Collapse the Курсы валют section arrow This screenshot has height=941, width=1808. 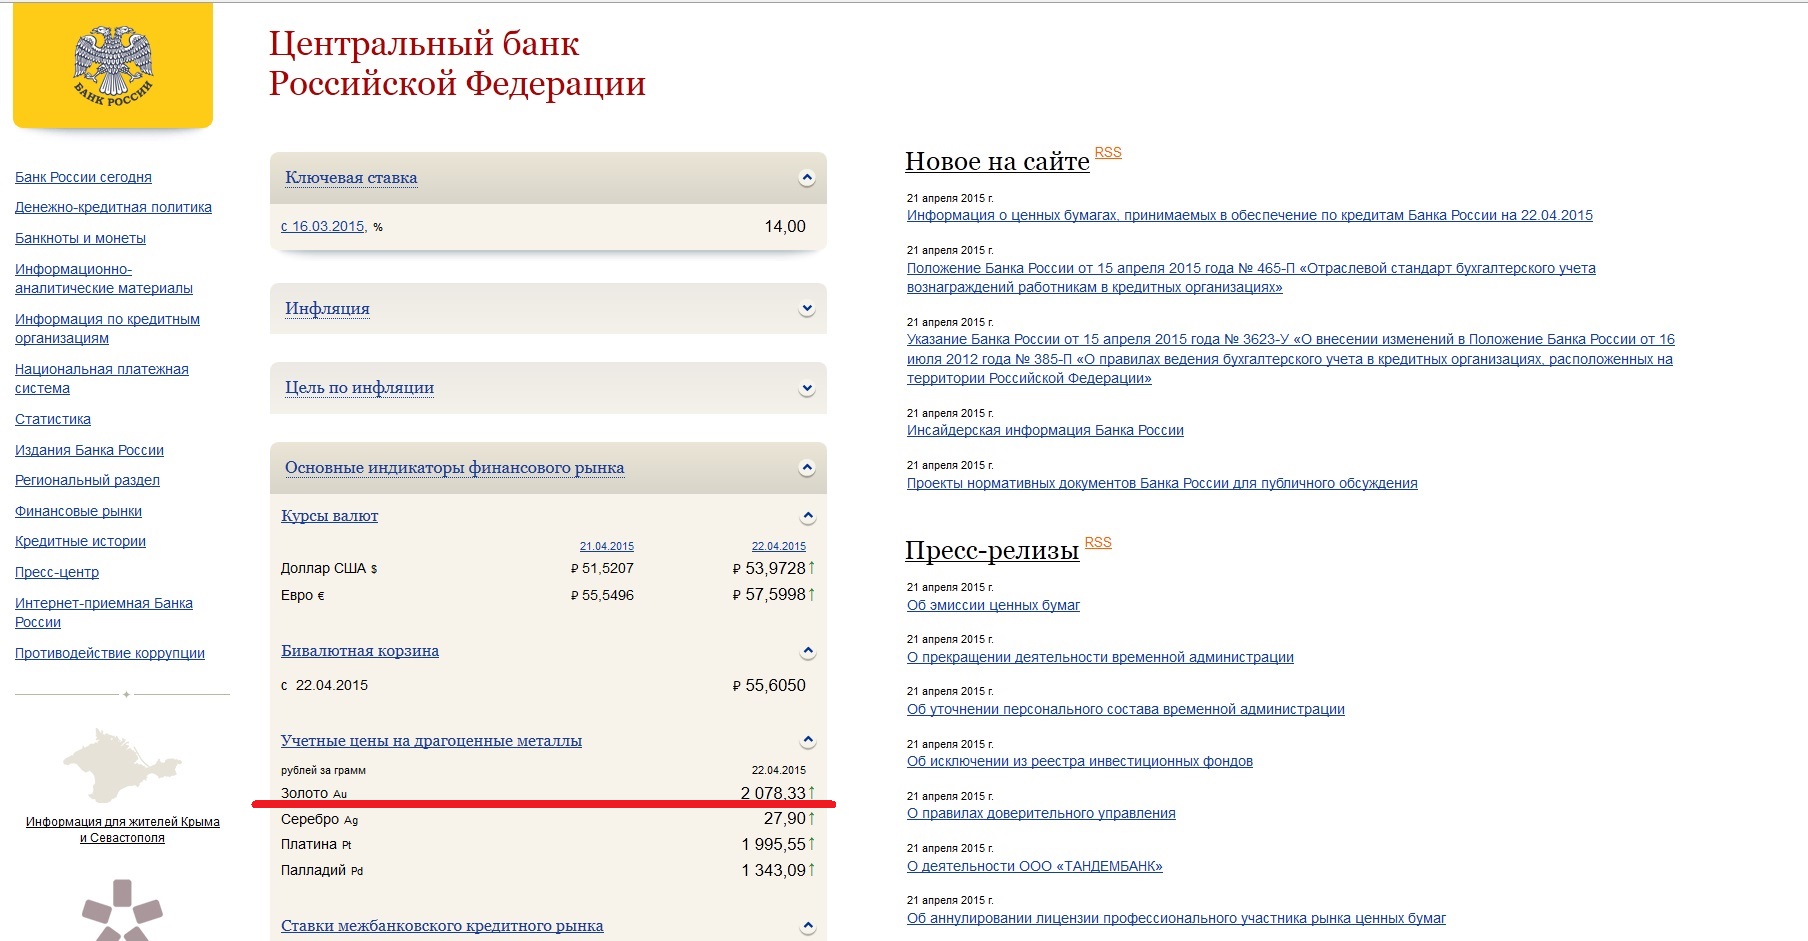pos(808,517)
